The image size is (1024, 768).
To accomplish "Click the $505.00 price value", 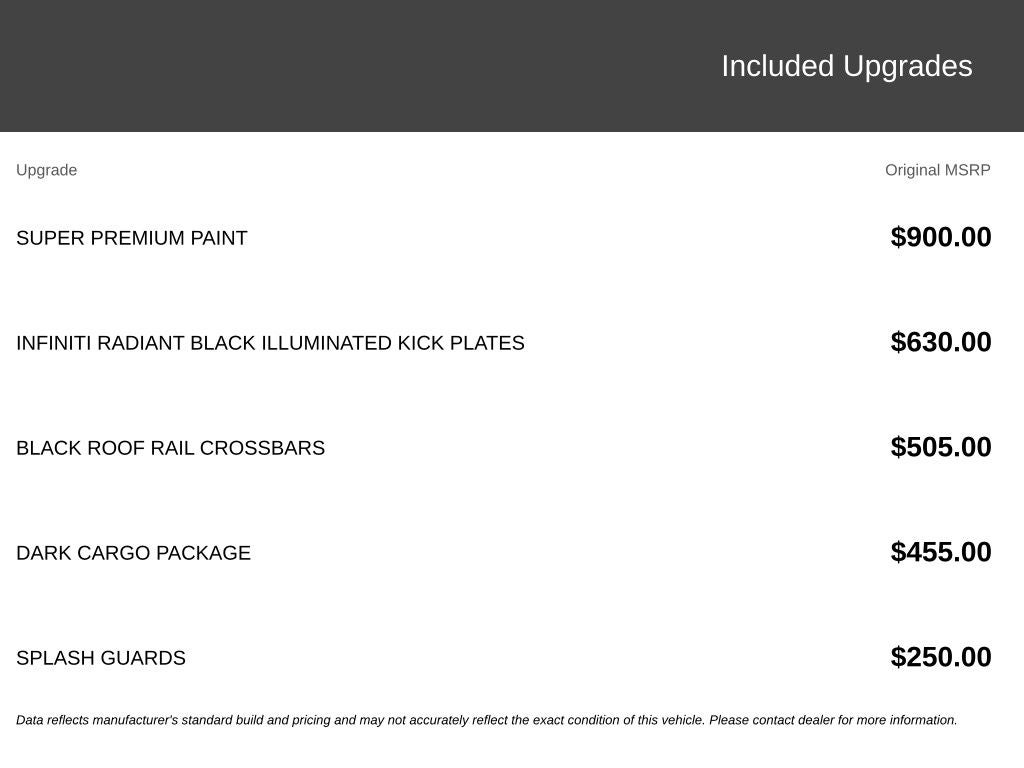I will pyautogui.click(x=940, y=447).
